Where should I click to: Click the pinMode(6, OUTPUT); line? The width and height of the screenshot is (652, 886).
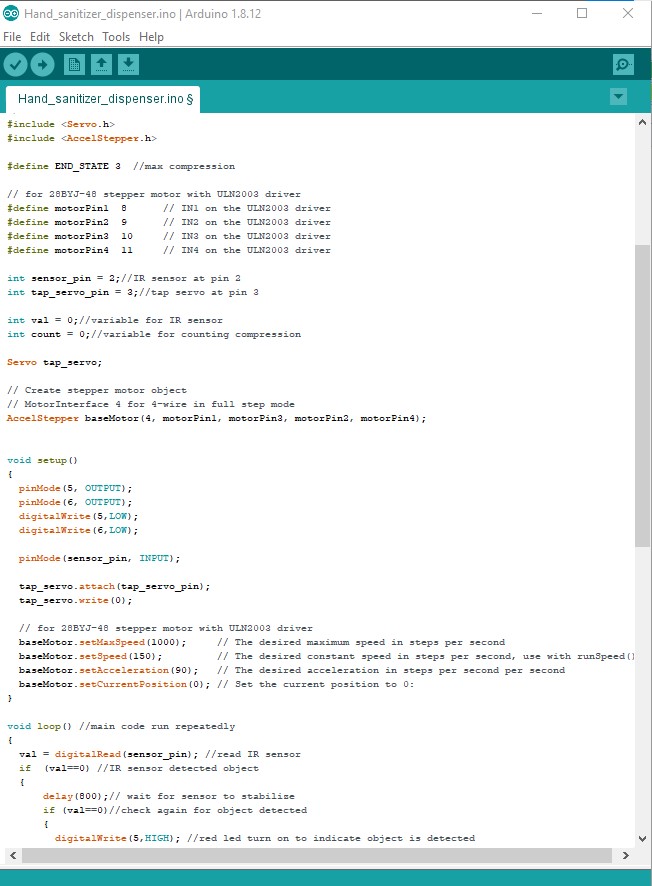pyautogui.click(x=75, y=502)
